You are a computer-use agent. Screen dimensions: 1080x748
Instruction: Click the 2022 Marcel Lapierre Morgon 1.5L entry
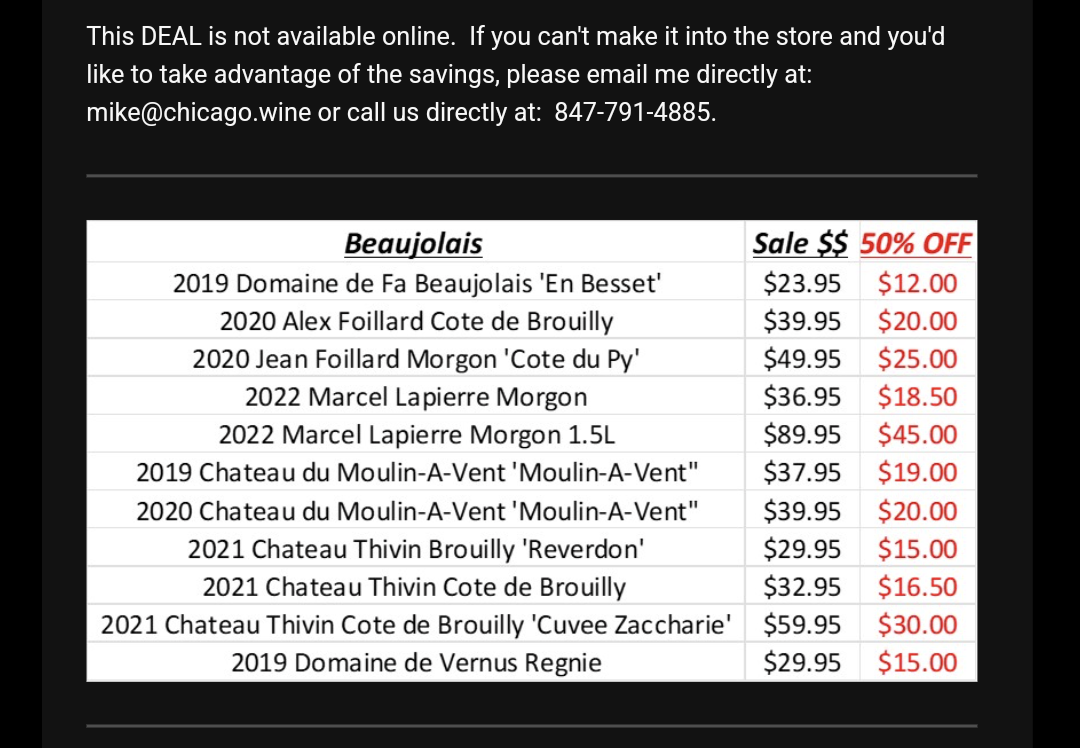(x=416, y=435)
